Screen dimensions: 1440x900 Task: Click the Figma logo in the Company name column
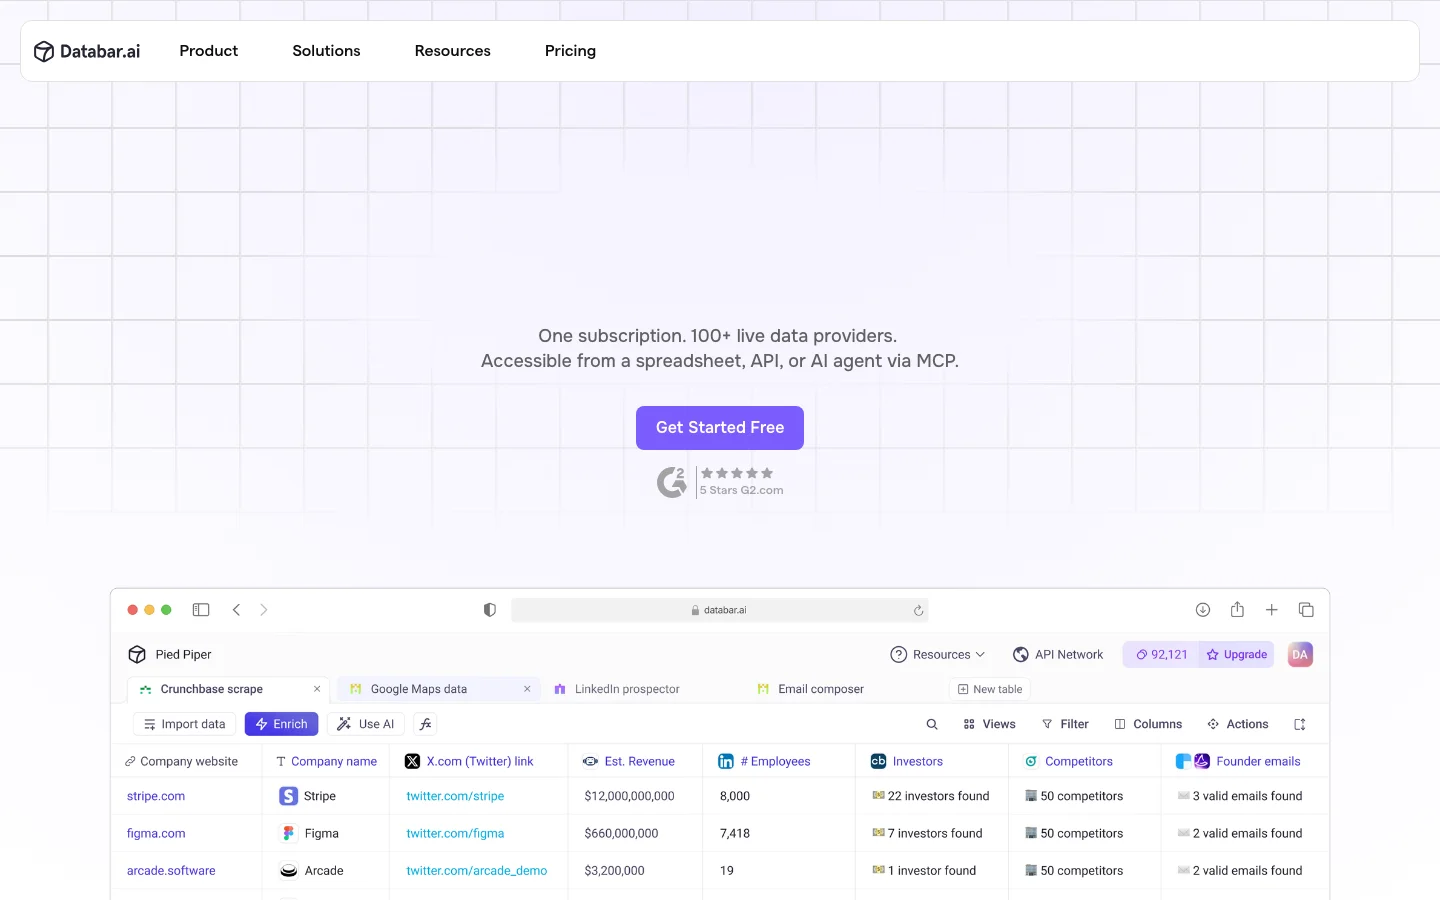tap(289, 833)
